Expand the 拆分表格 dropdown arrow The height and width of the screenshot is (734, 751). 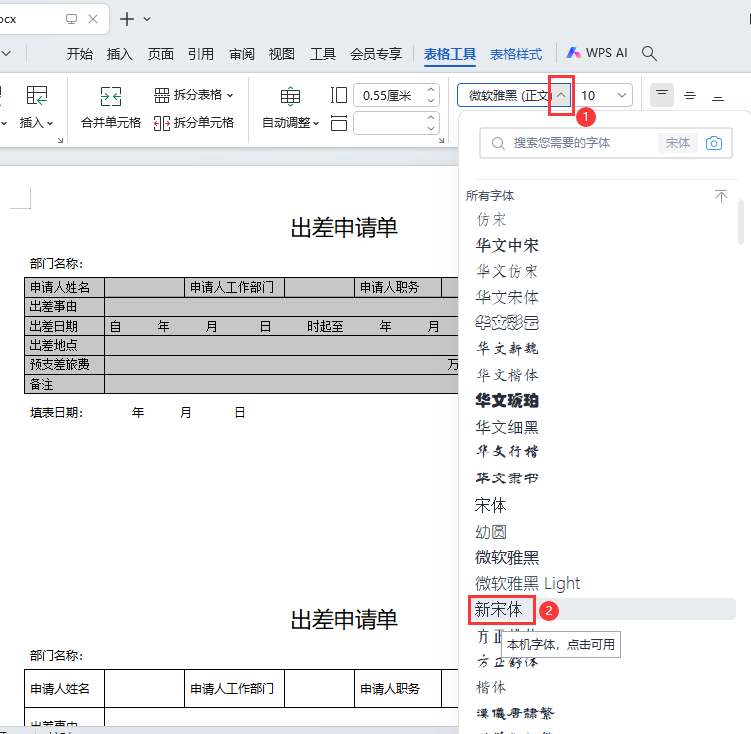tap(230, 95)
